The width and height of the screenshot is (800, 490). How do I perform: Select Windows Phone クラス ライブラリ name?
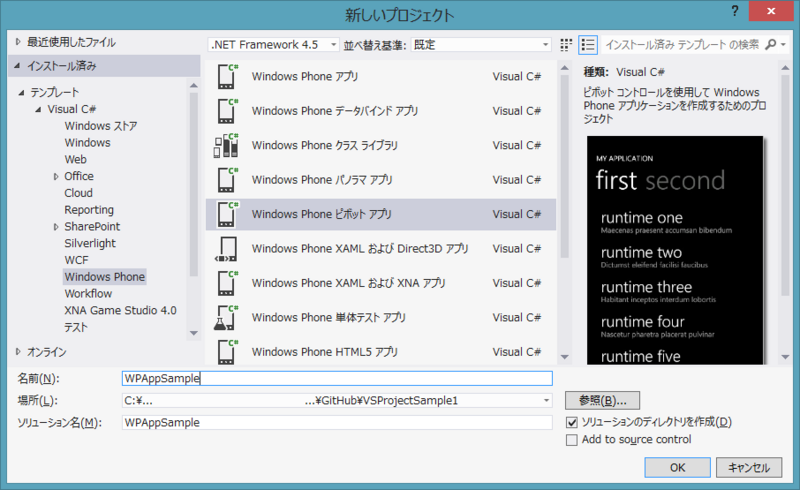pyautogui.click(x=324, y=145)
